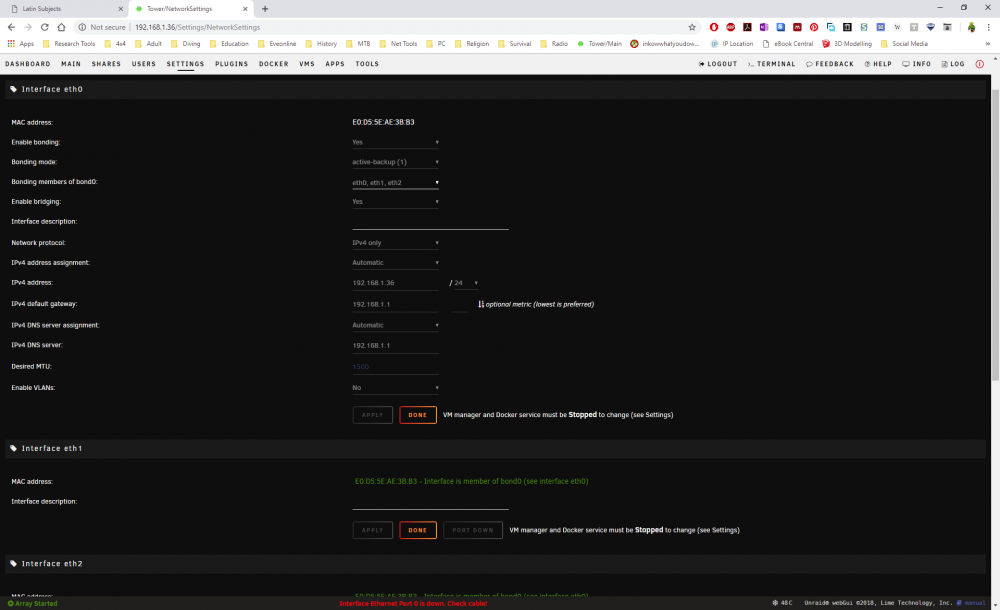Open the OneNote clipper extension

pyautogui.click(x=763, y=27)
